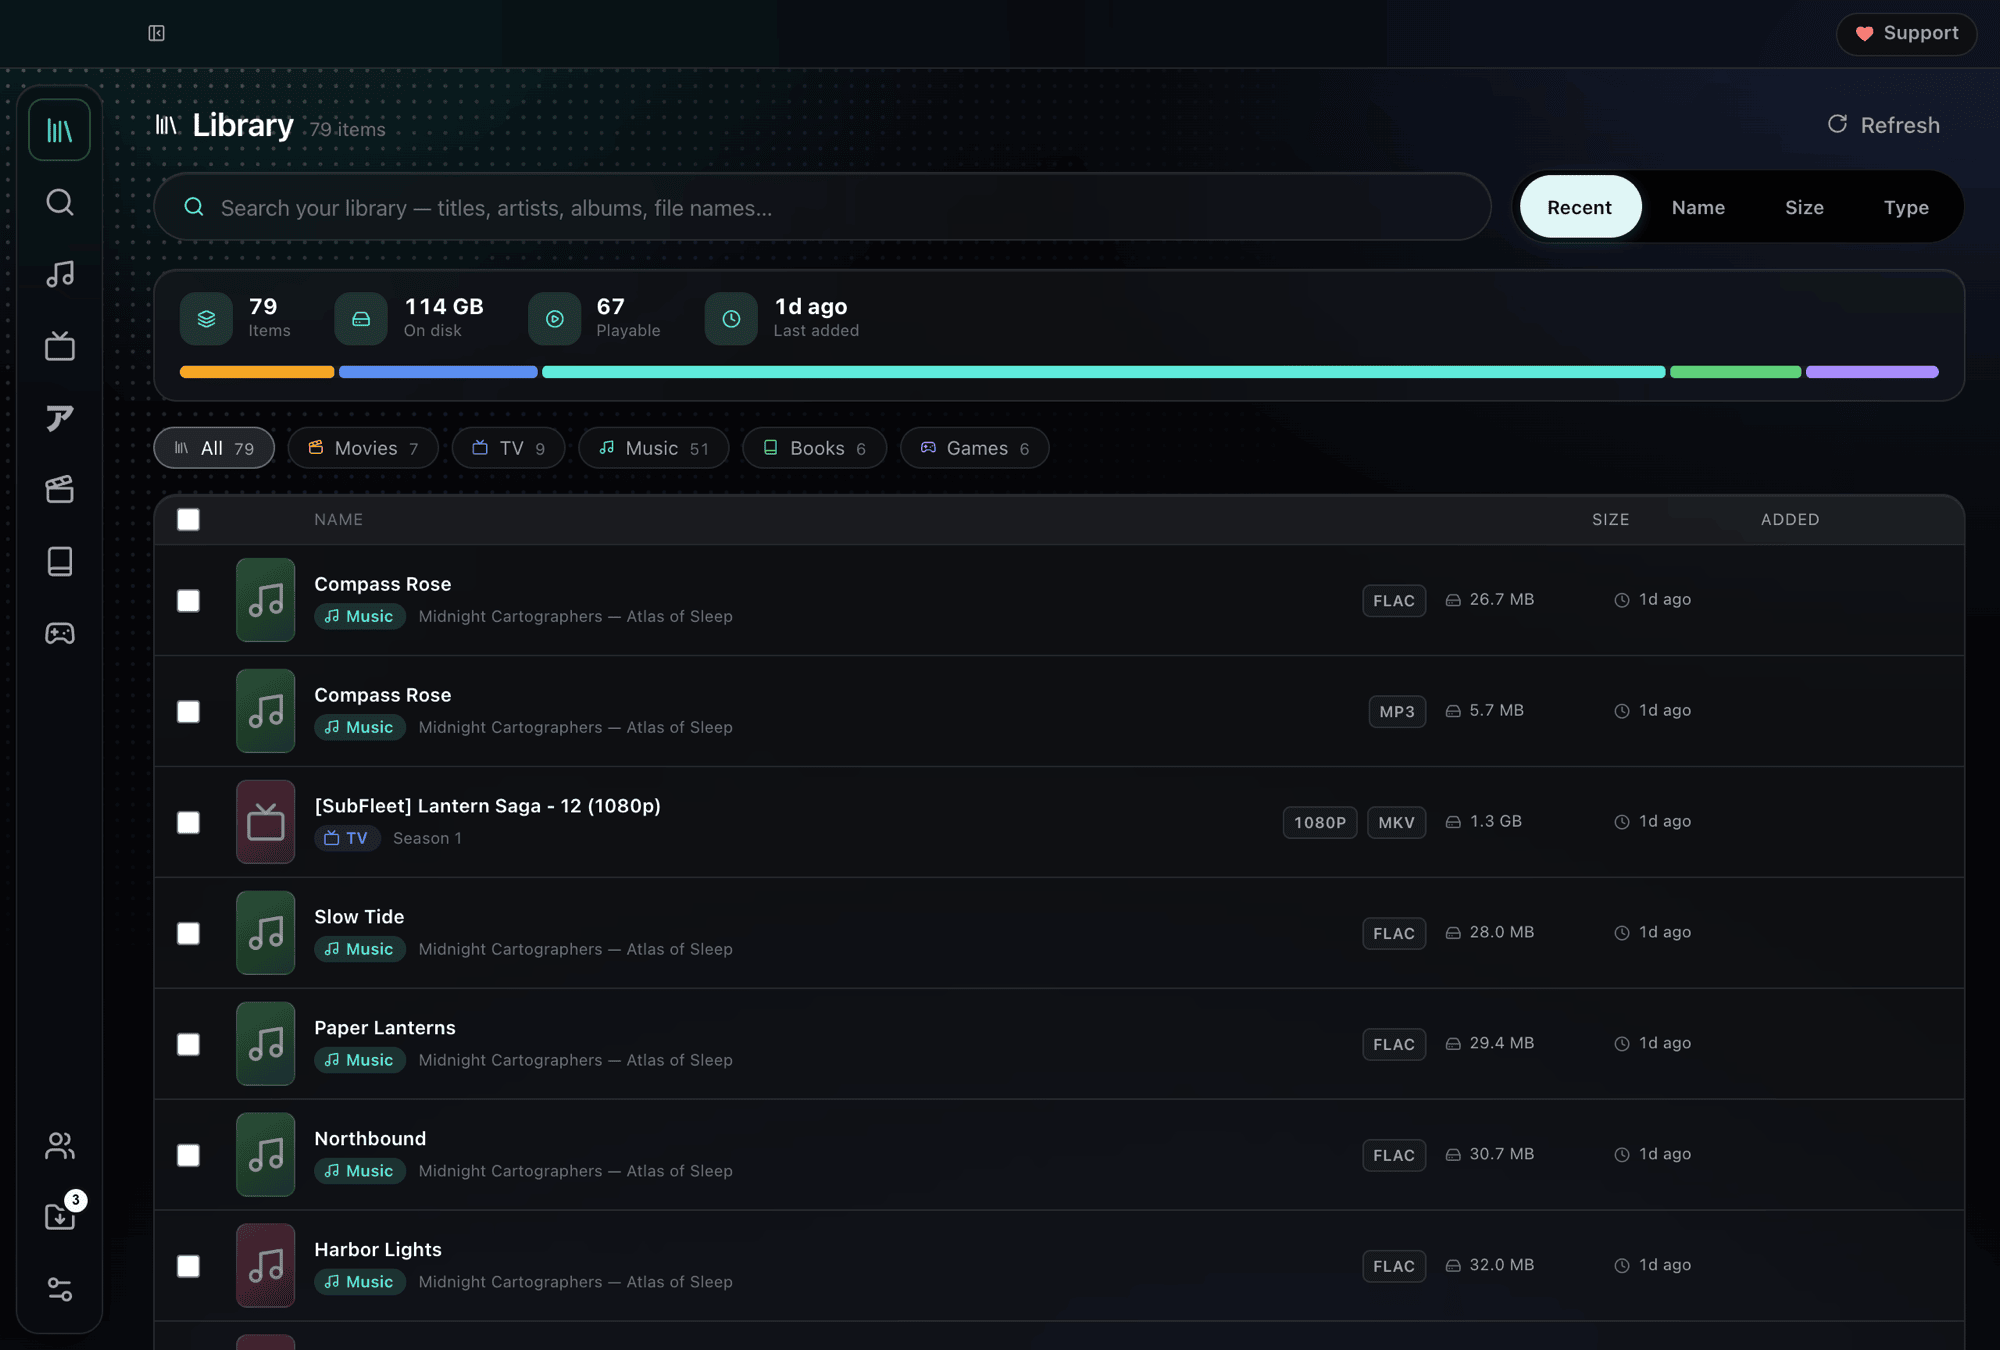Open the Northbound track title
This screenshot has width=2000, height=1350.
coord(370,1139)
